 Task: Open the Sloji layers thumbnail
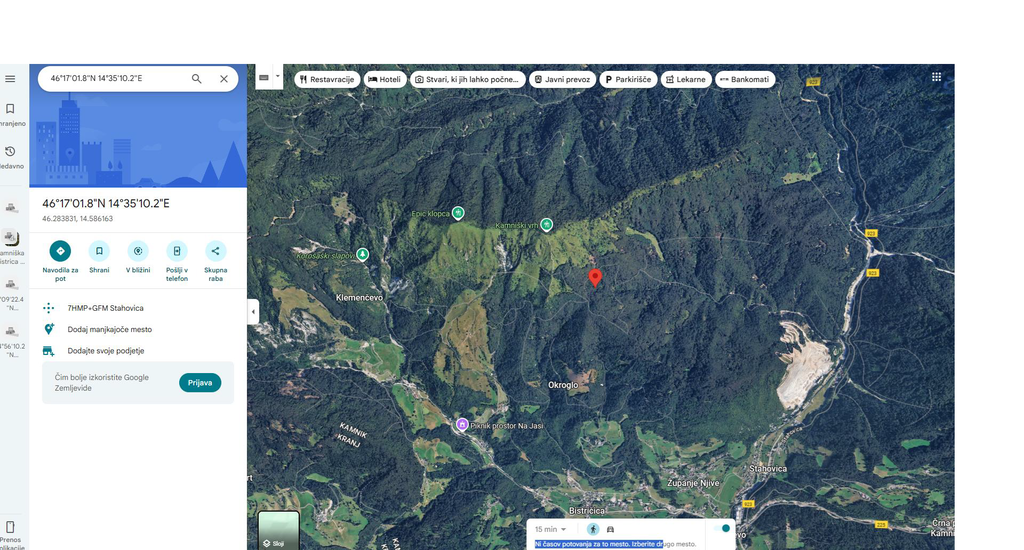[278, 530]
